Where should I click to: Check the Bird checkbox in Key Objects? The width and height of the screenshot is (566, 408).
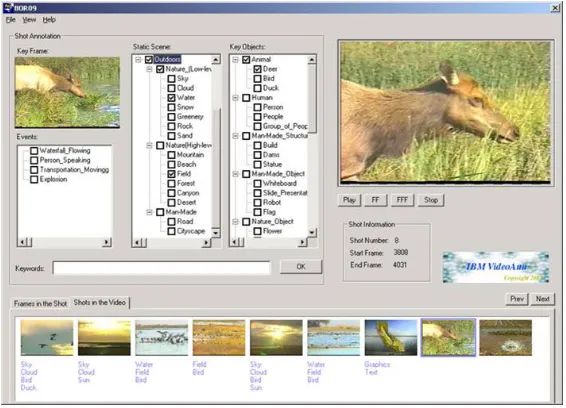point(257,78)
